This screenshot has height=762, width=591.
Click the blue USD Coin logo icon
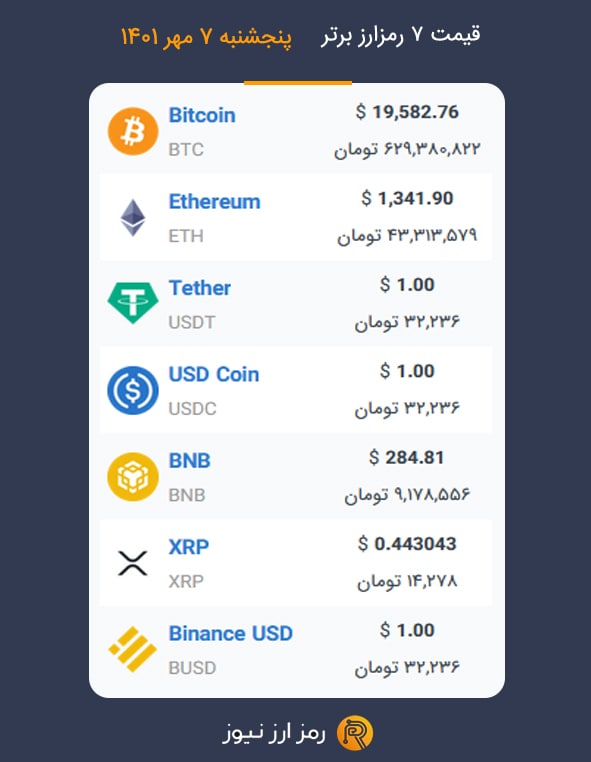[133, 390]
